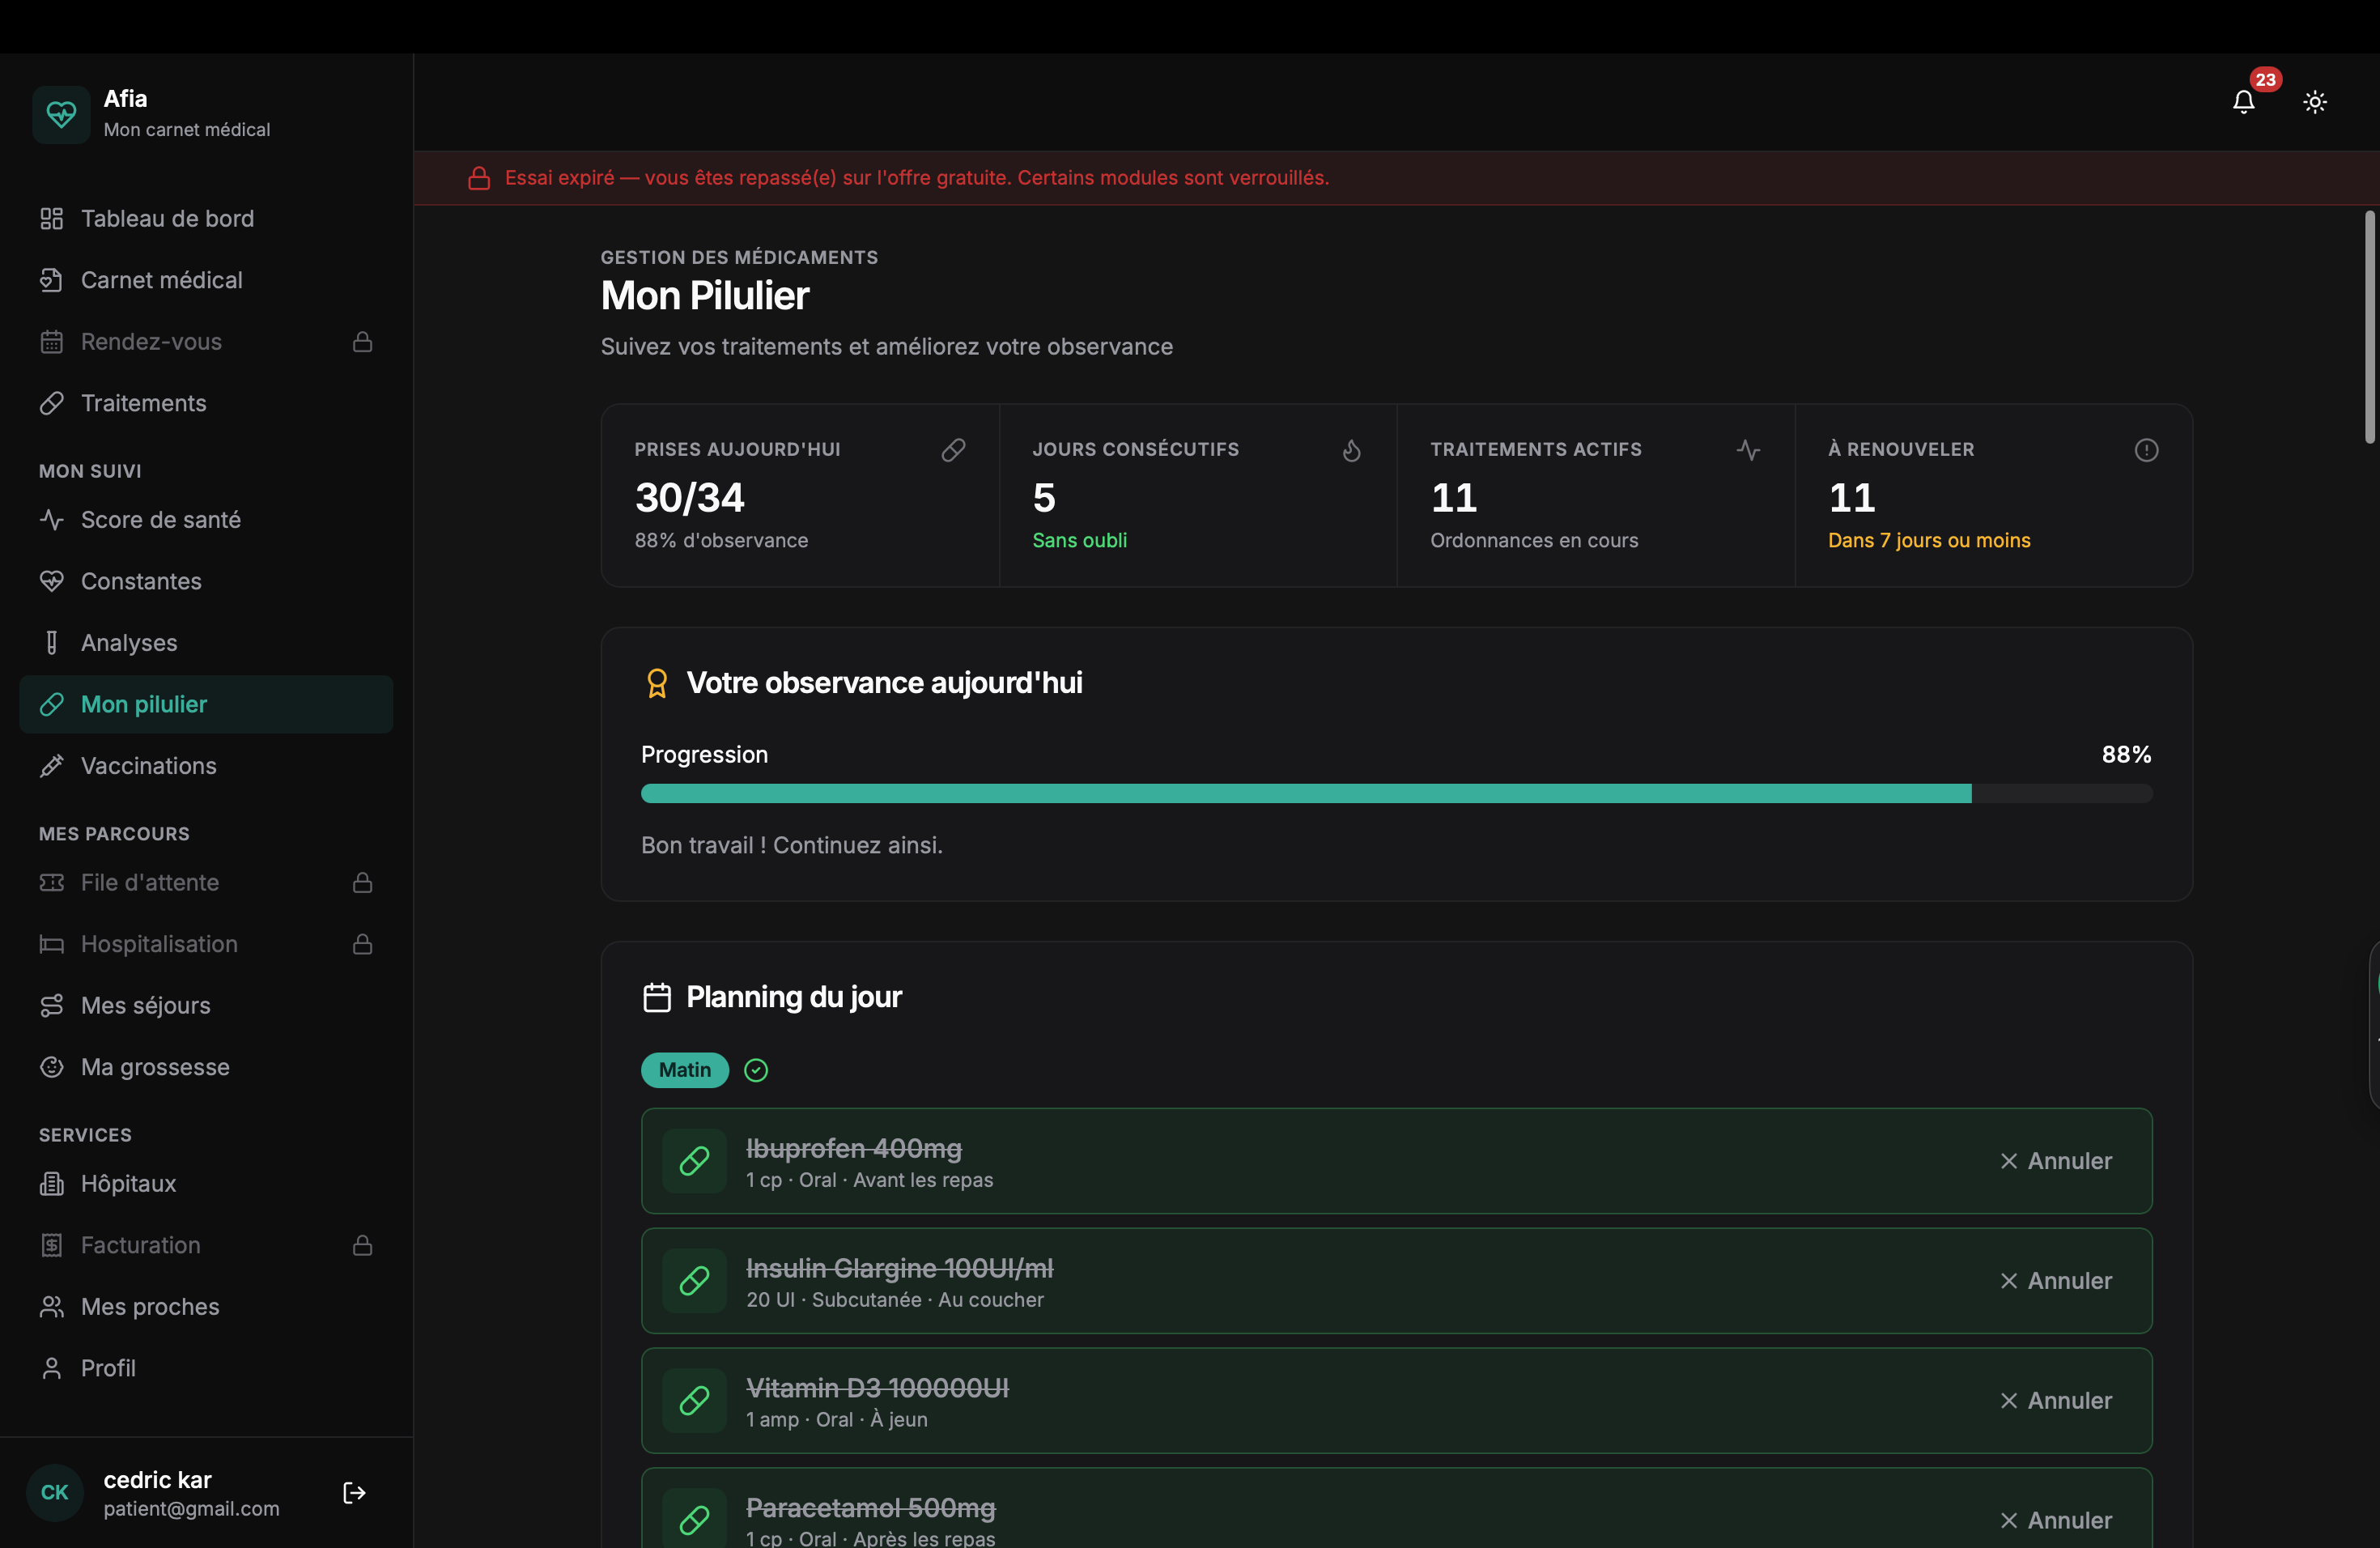Open Hôpitaux service
Viewport: 2380px width, 1548px height.
pyautogui.click(x=206, y=1184)
